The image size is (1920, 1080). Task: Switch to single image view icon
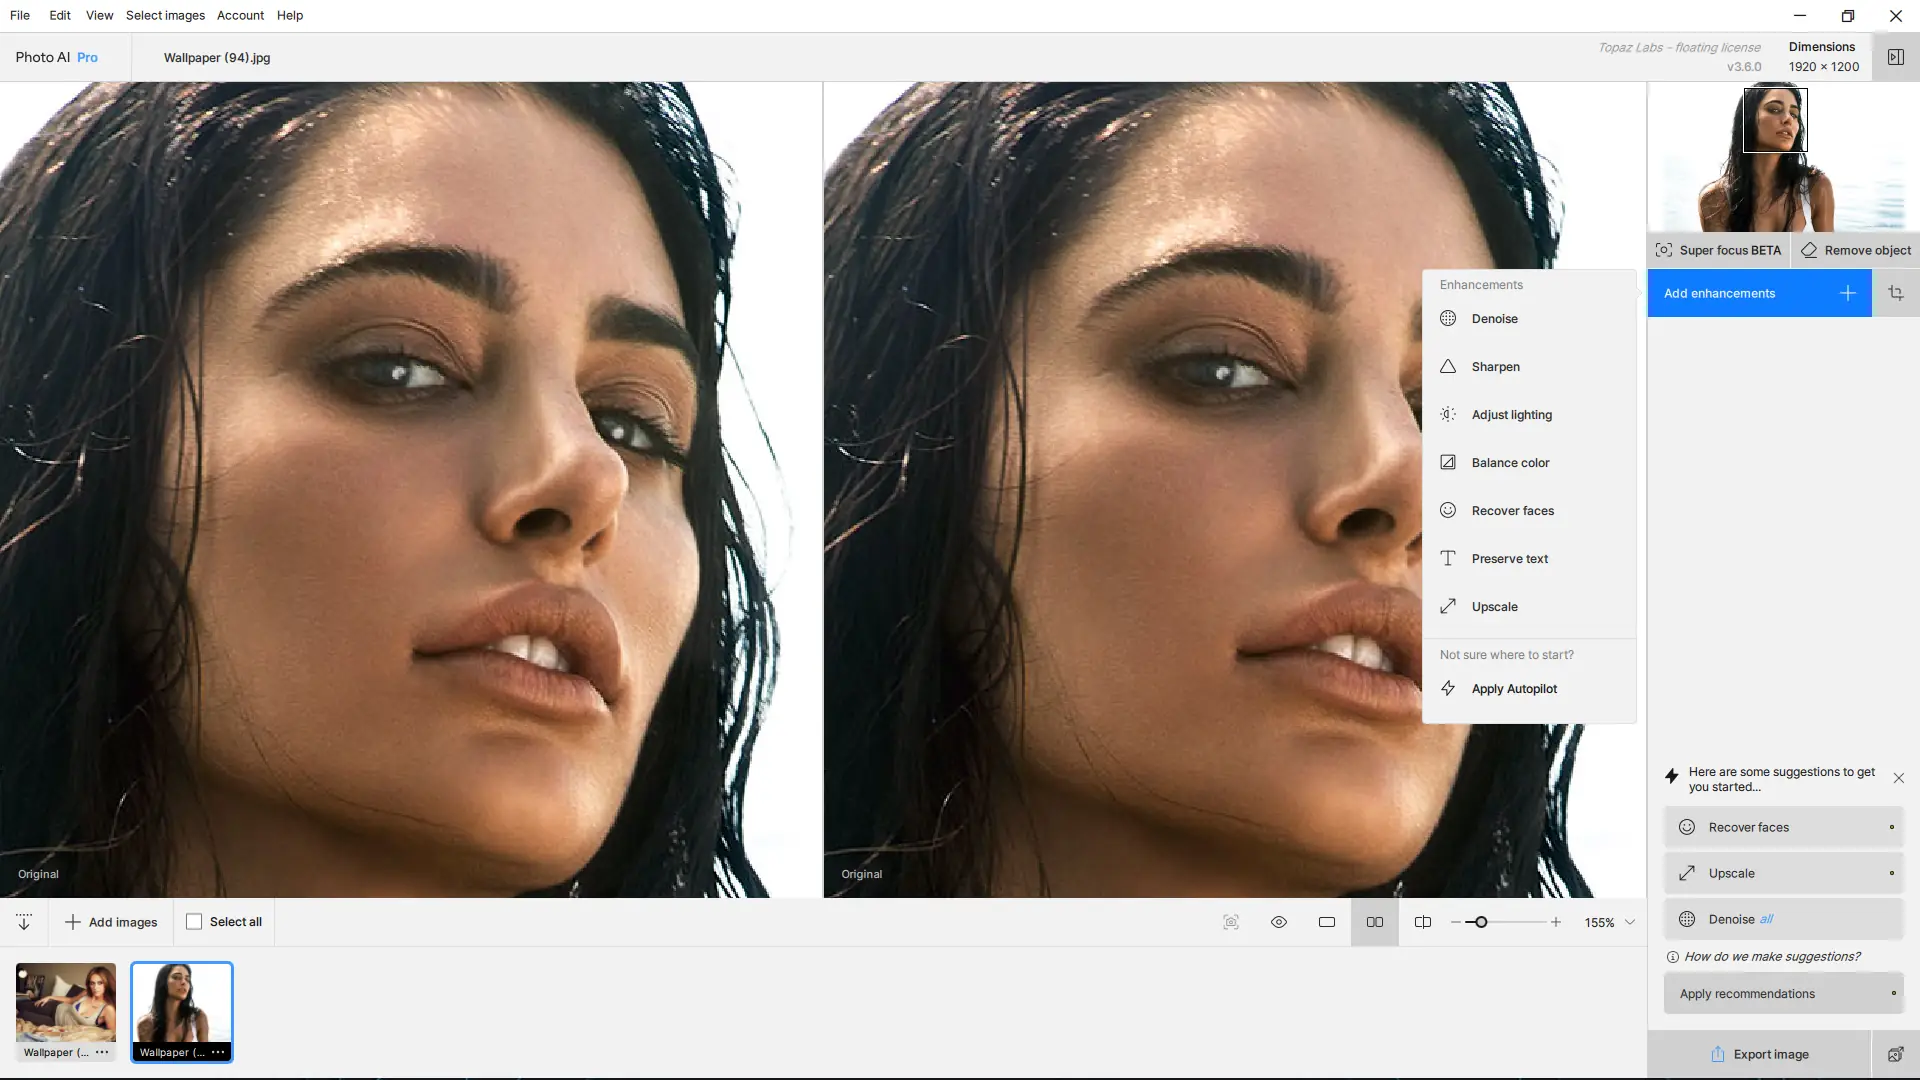(x=1327, y=922)
